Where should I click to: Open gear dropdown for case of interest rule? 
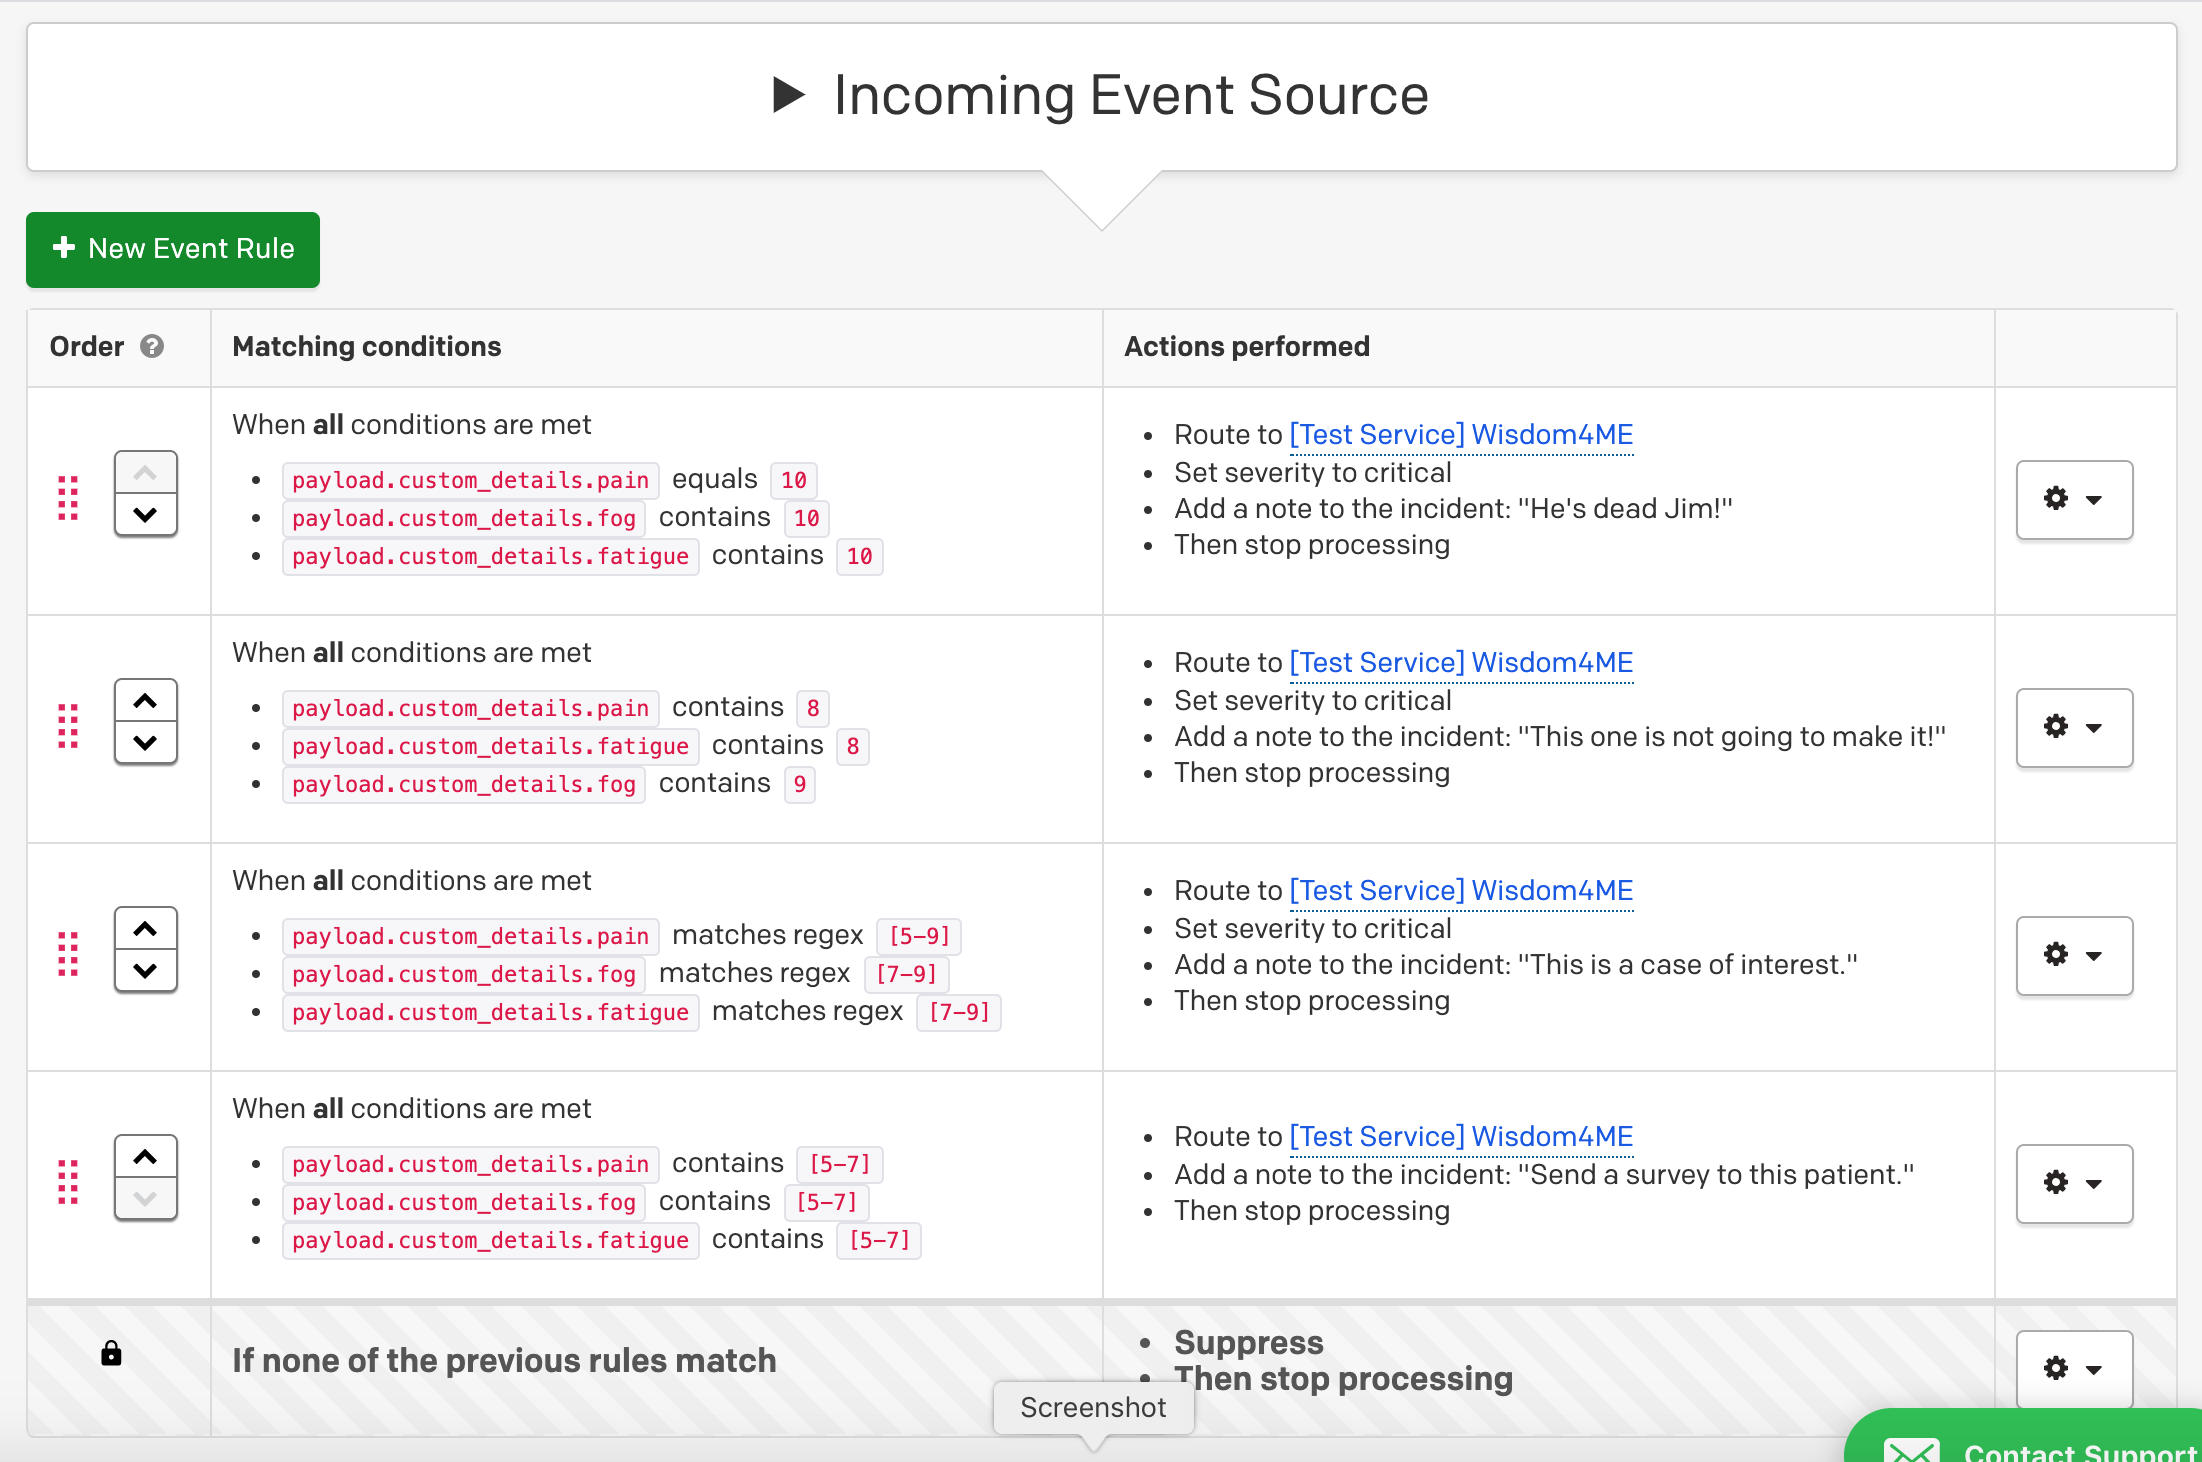point(2074,955)
